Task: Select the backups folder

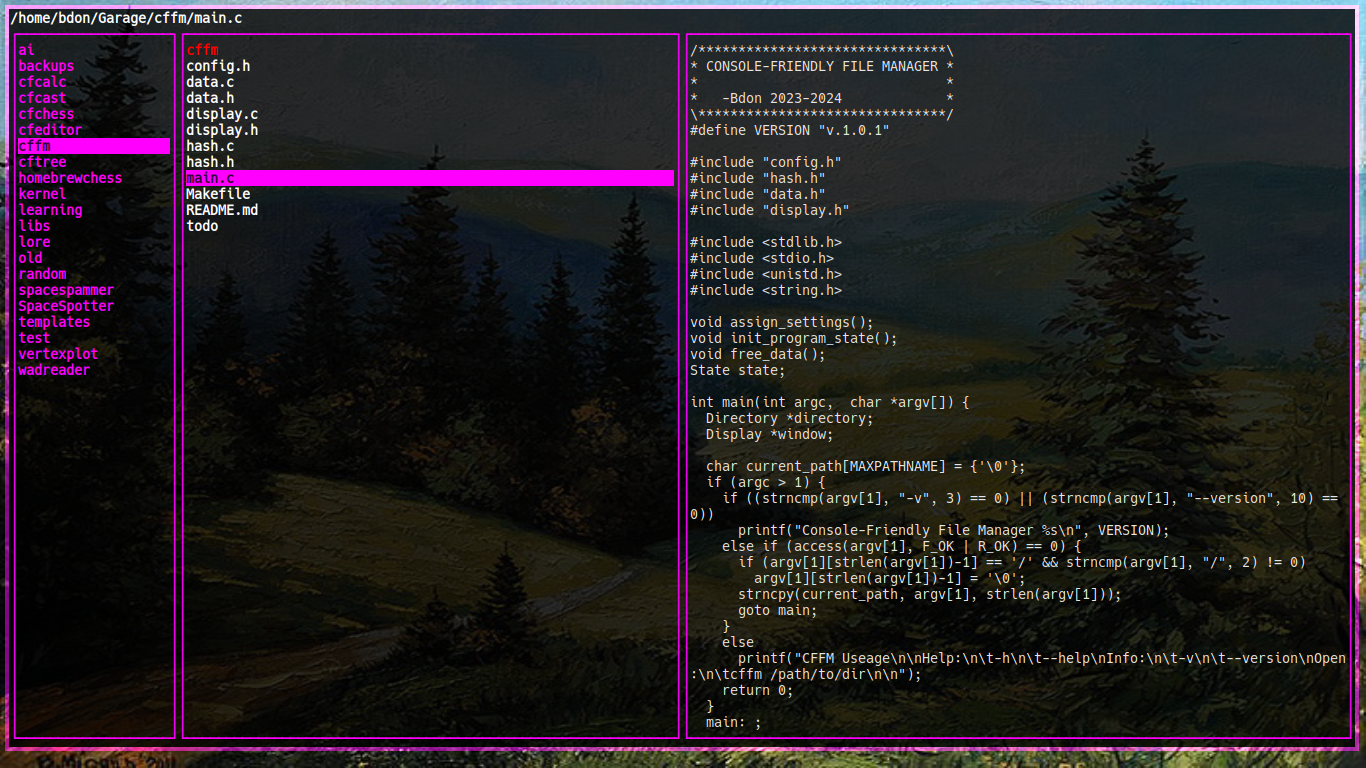Action: (x=46, y=66)
